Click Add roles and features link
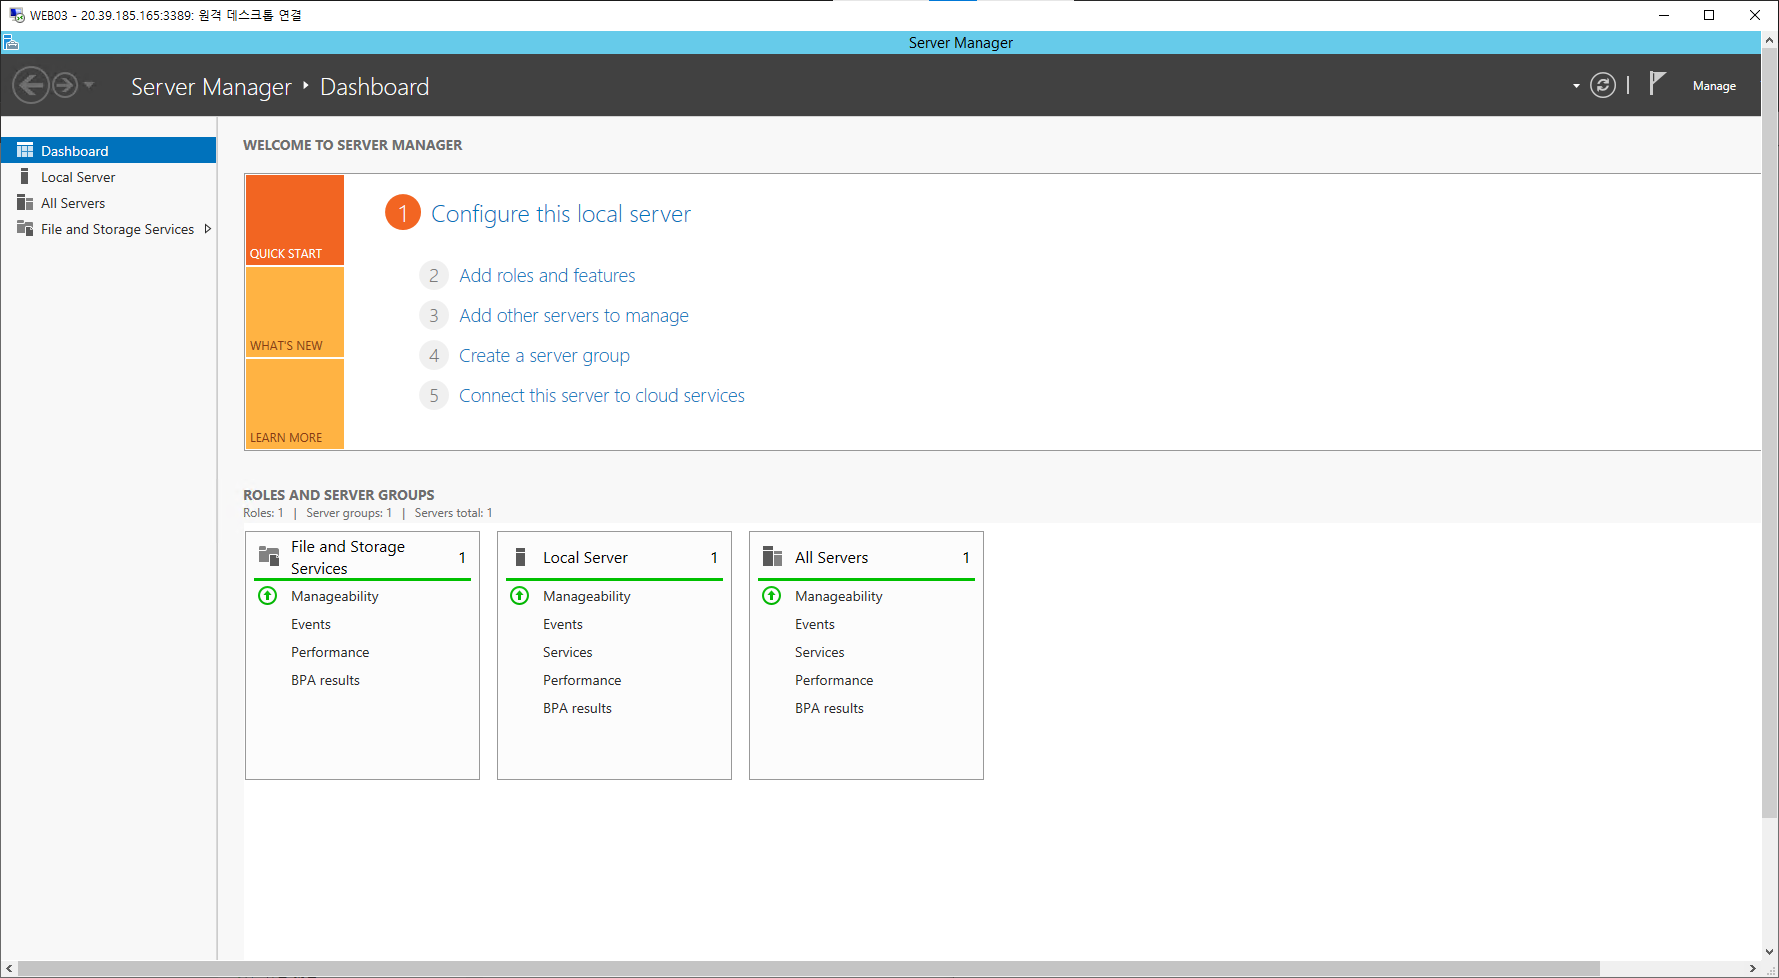Image resolution: width=1779 pixels, height=978 pixels. tap(547, 275)
